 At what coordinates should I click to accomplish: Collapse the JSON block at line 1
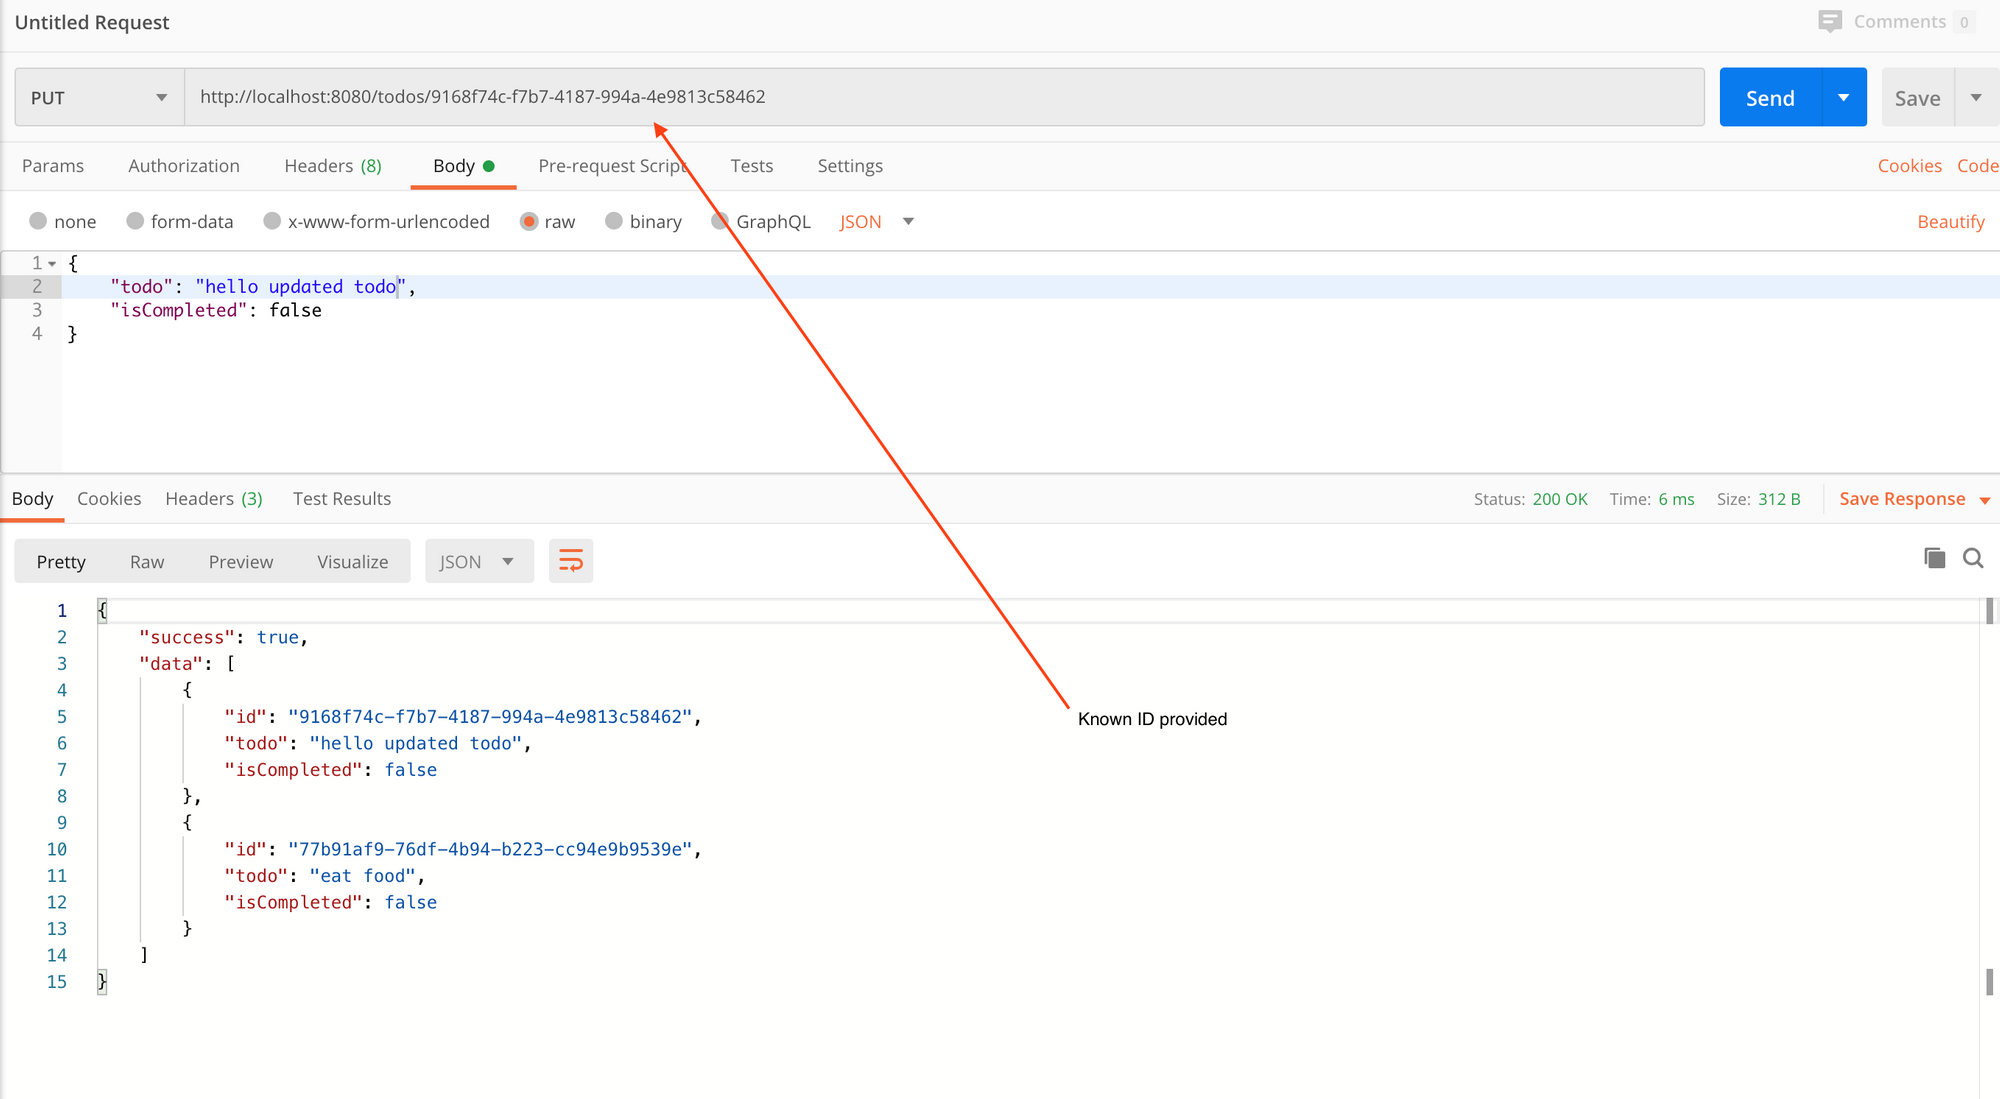pyautogui.click(x=52, y=264)
